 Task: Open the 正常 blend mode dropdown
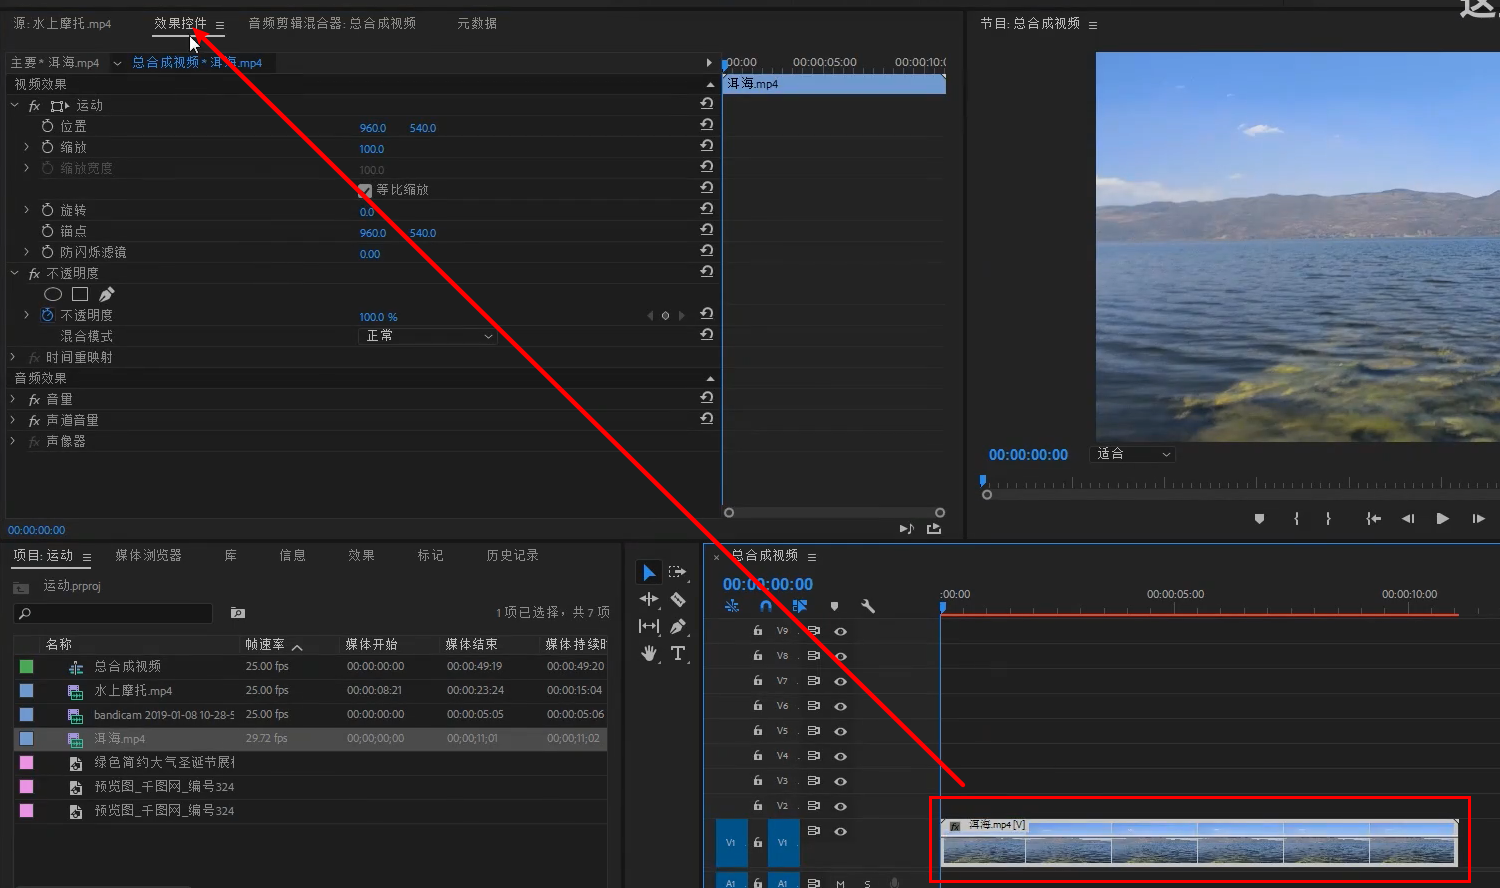click(428, 336)
